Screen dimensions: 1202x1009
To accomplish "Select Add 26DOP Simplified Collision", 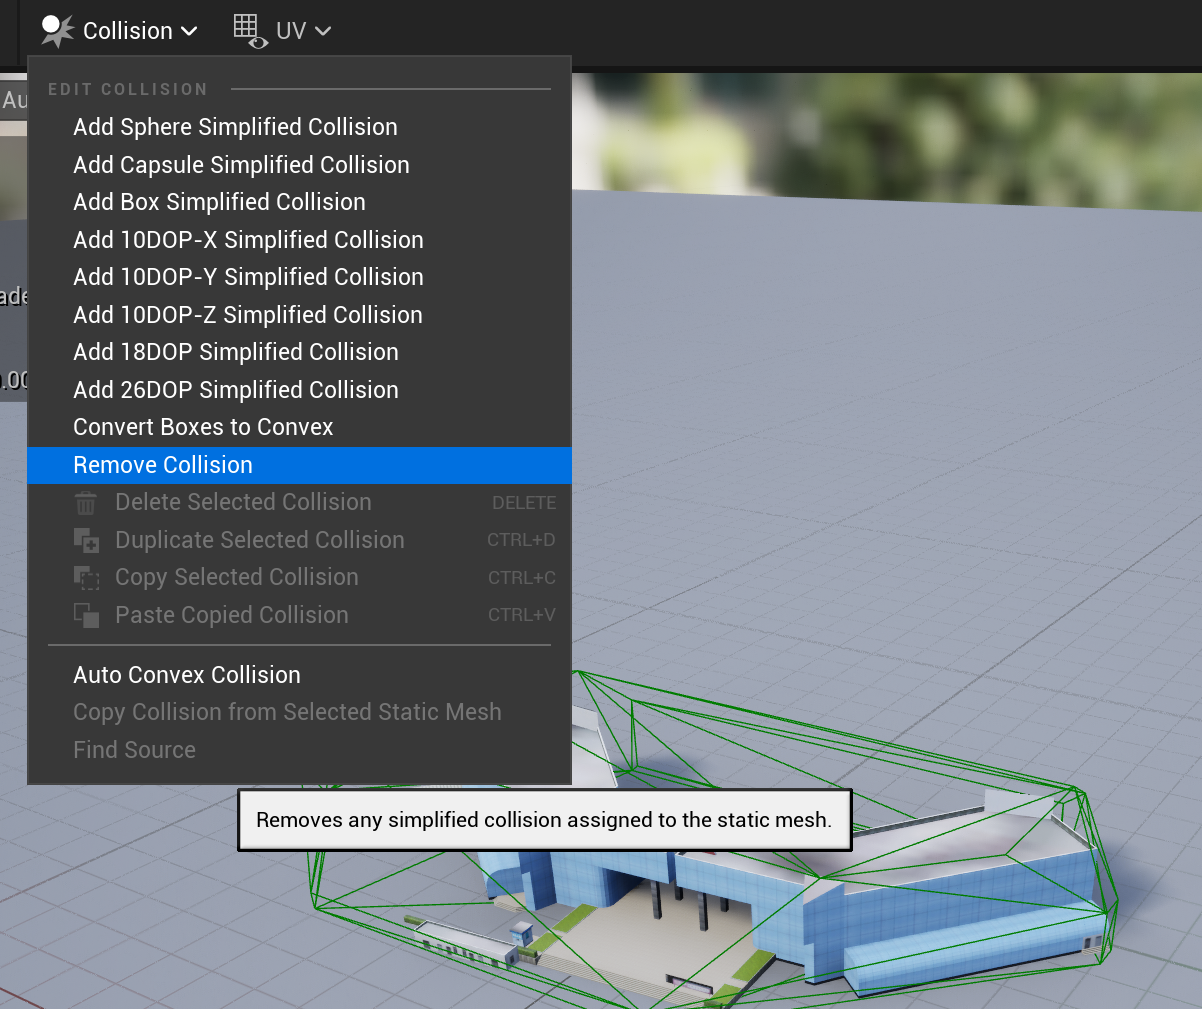I will click(235, 389).
